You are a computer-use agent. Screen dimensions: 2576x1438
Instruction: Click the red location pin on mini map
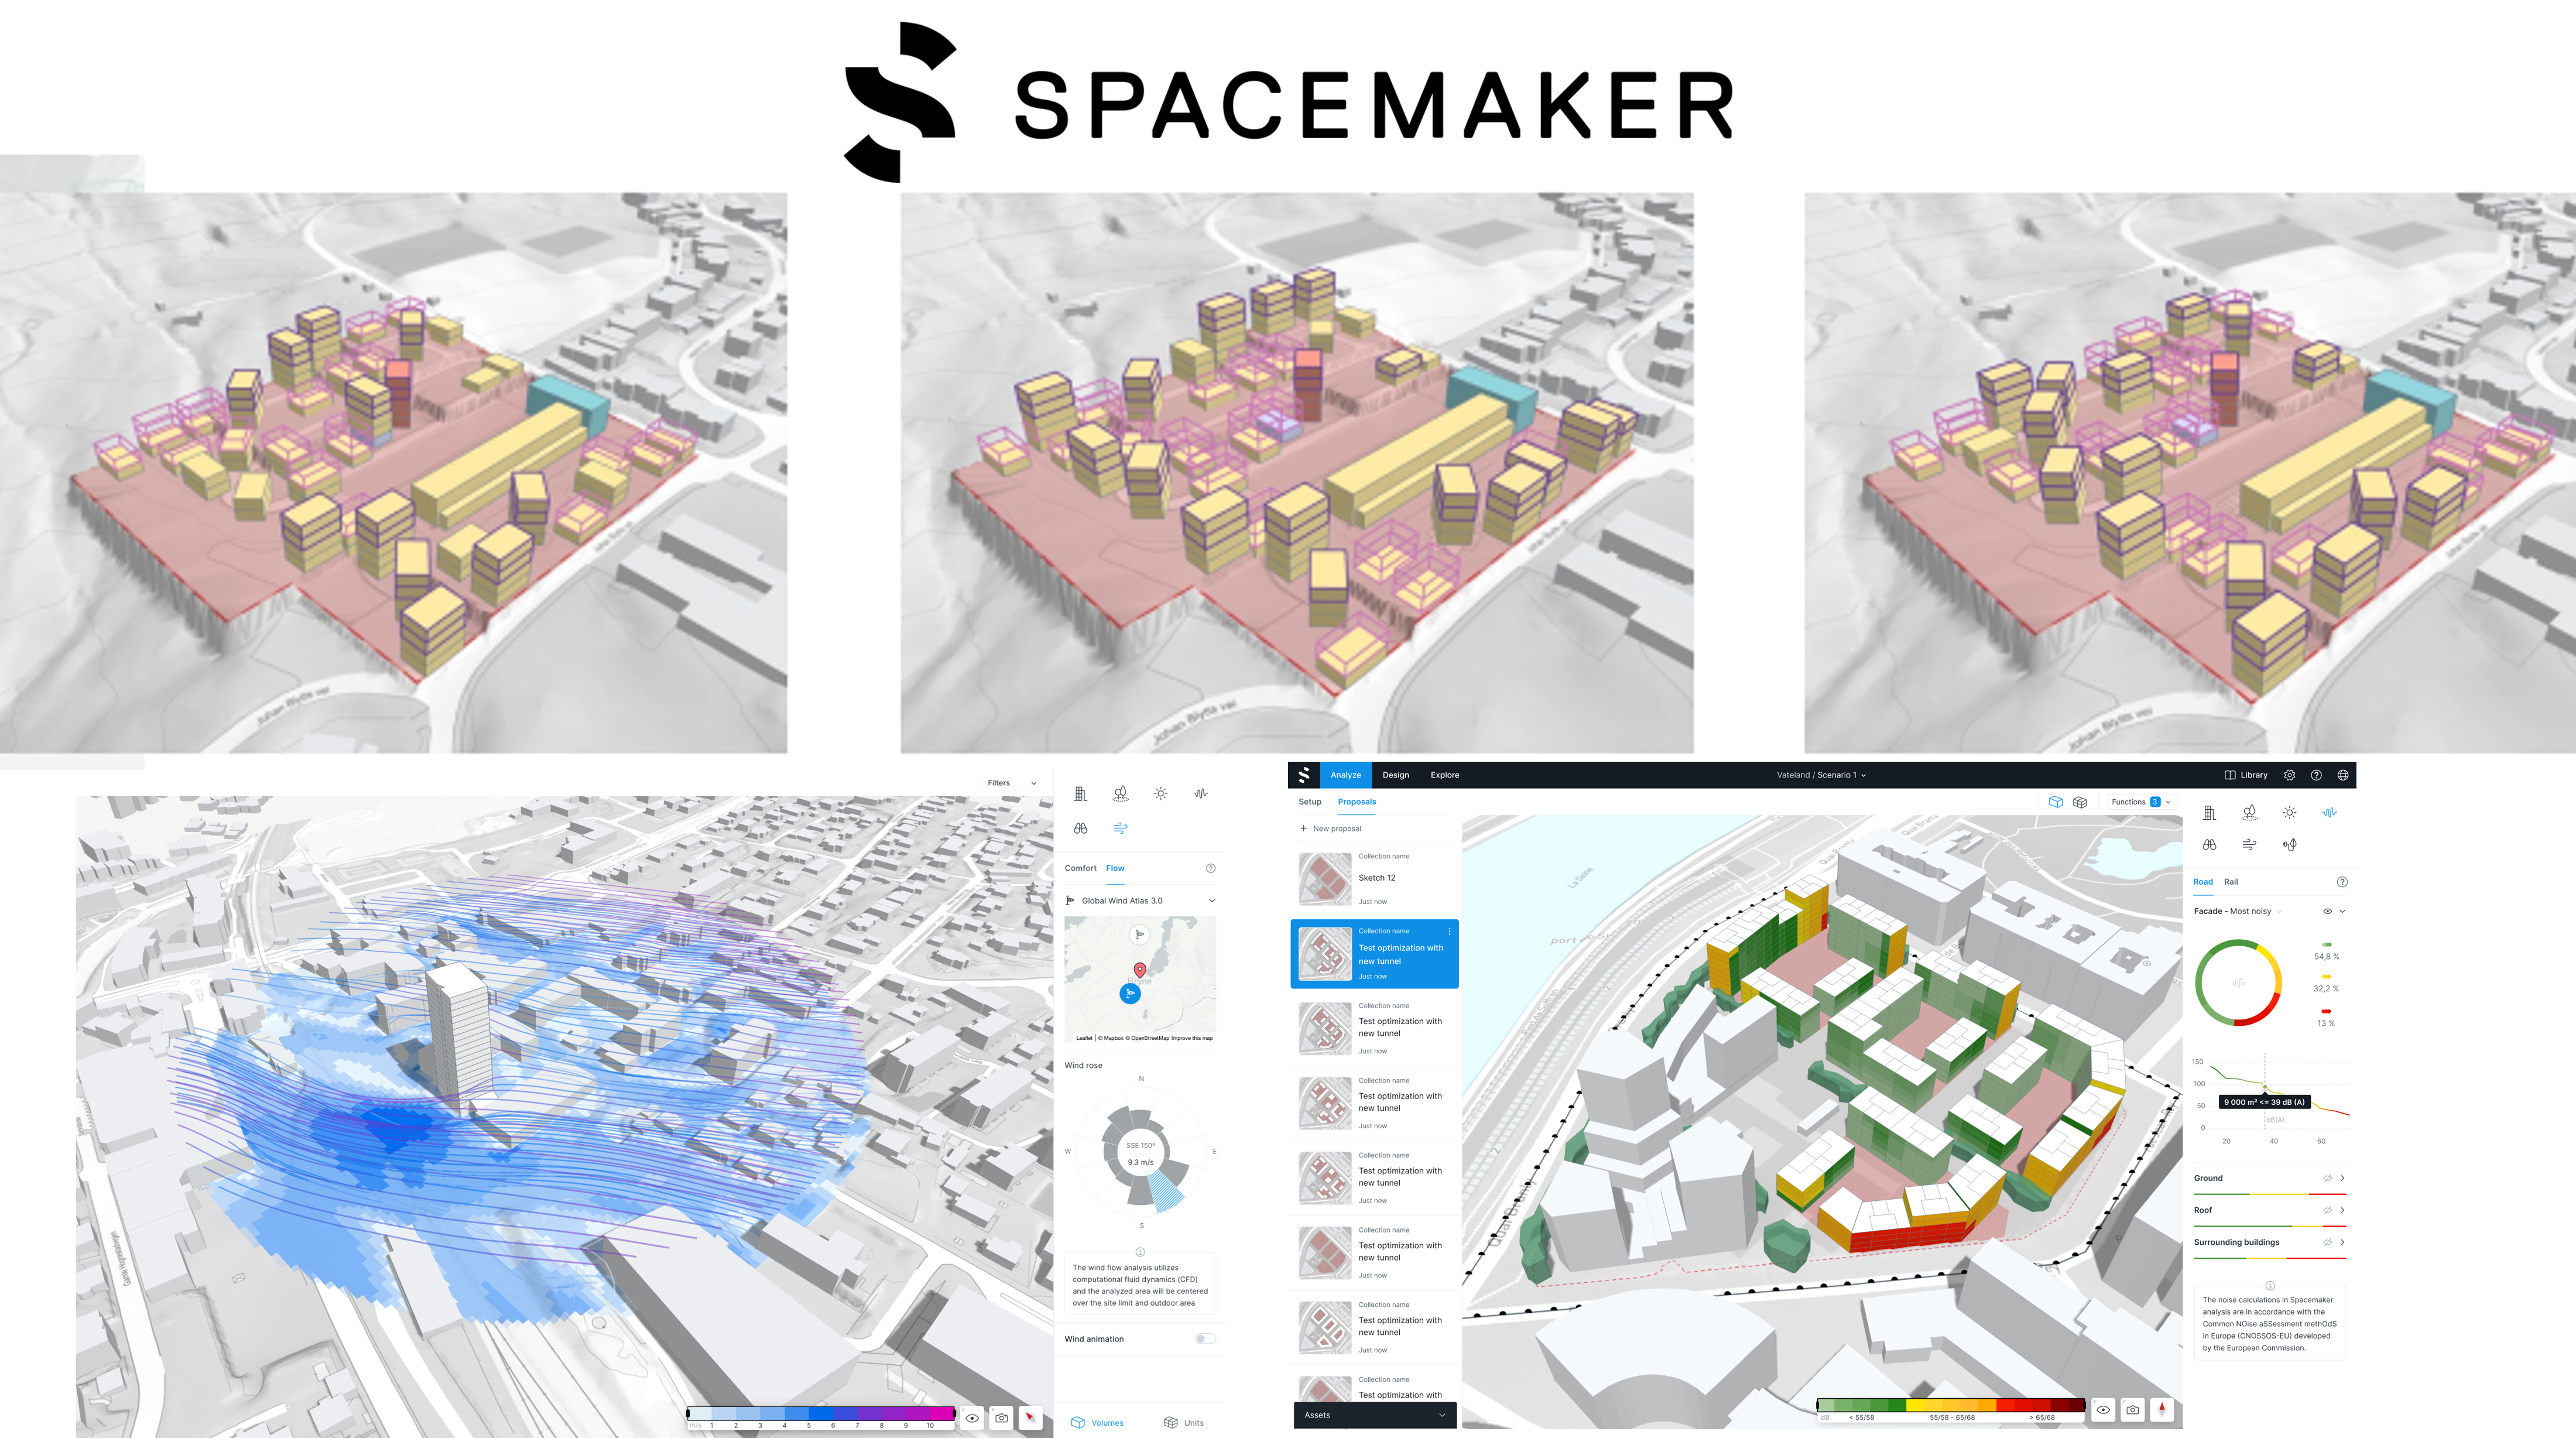pos(1139,970)
